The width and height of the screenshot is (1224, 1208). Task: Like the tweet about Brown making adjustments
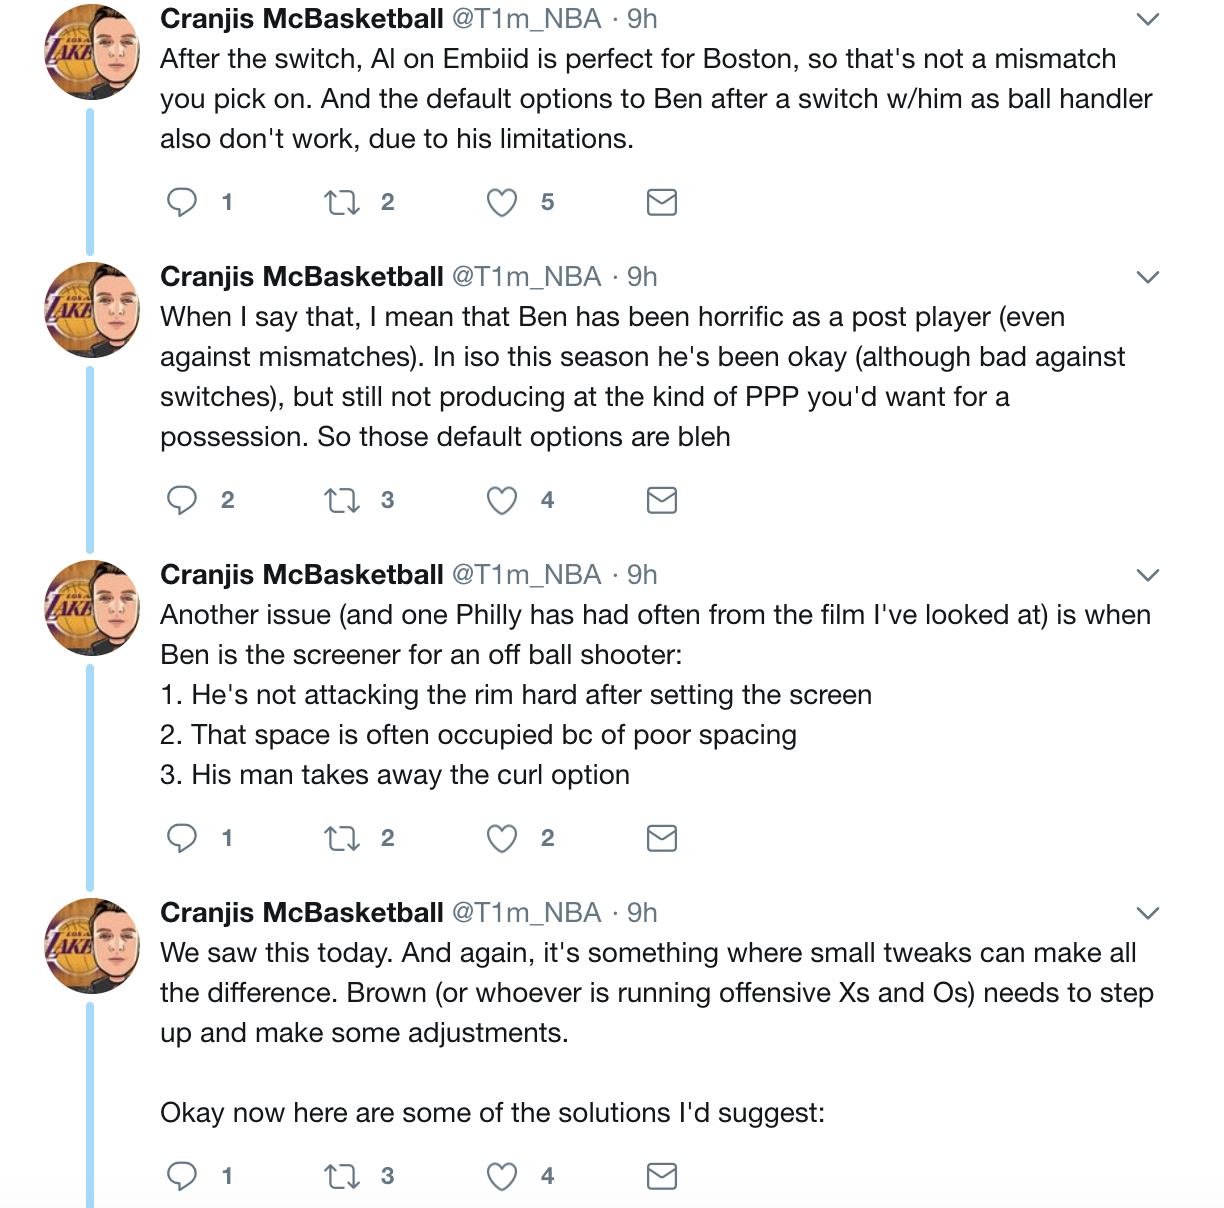click(502, 1176)
